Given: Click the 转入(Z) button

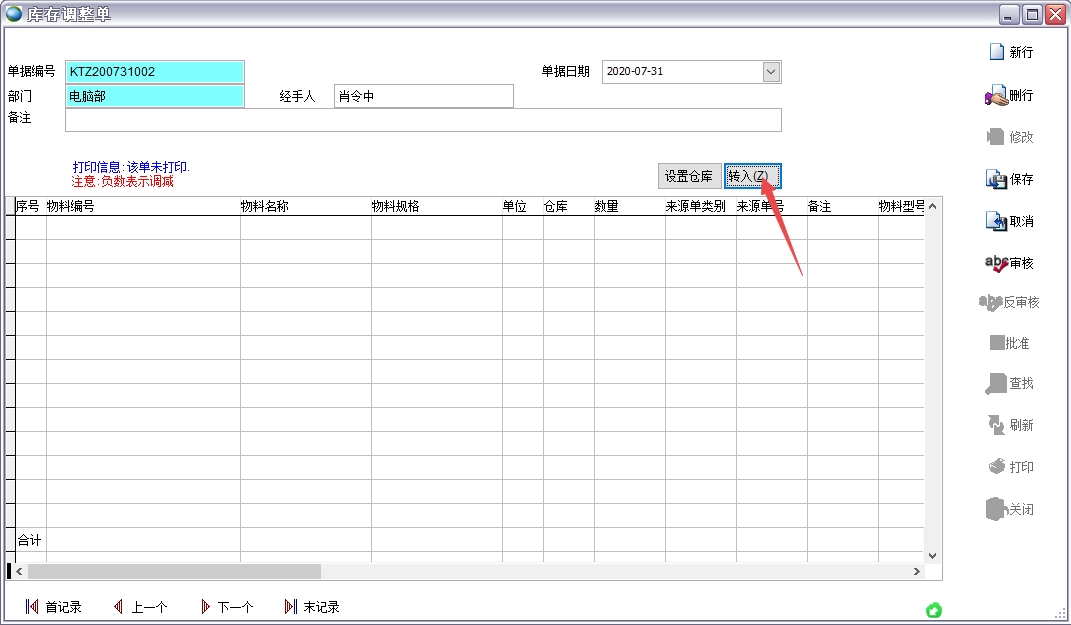Looking at the screenshot, I should [752, 176].
